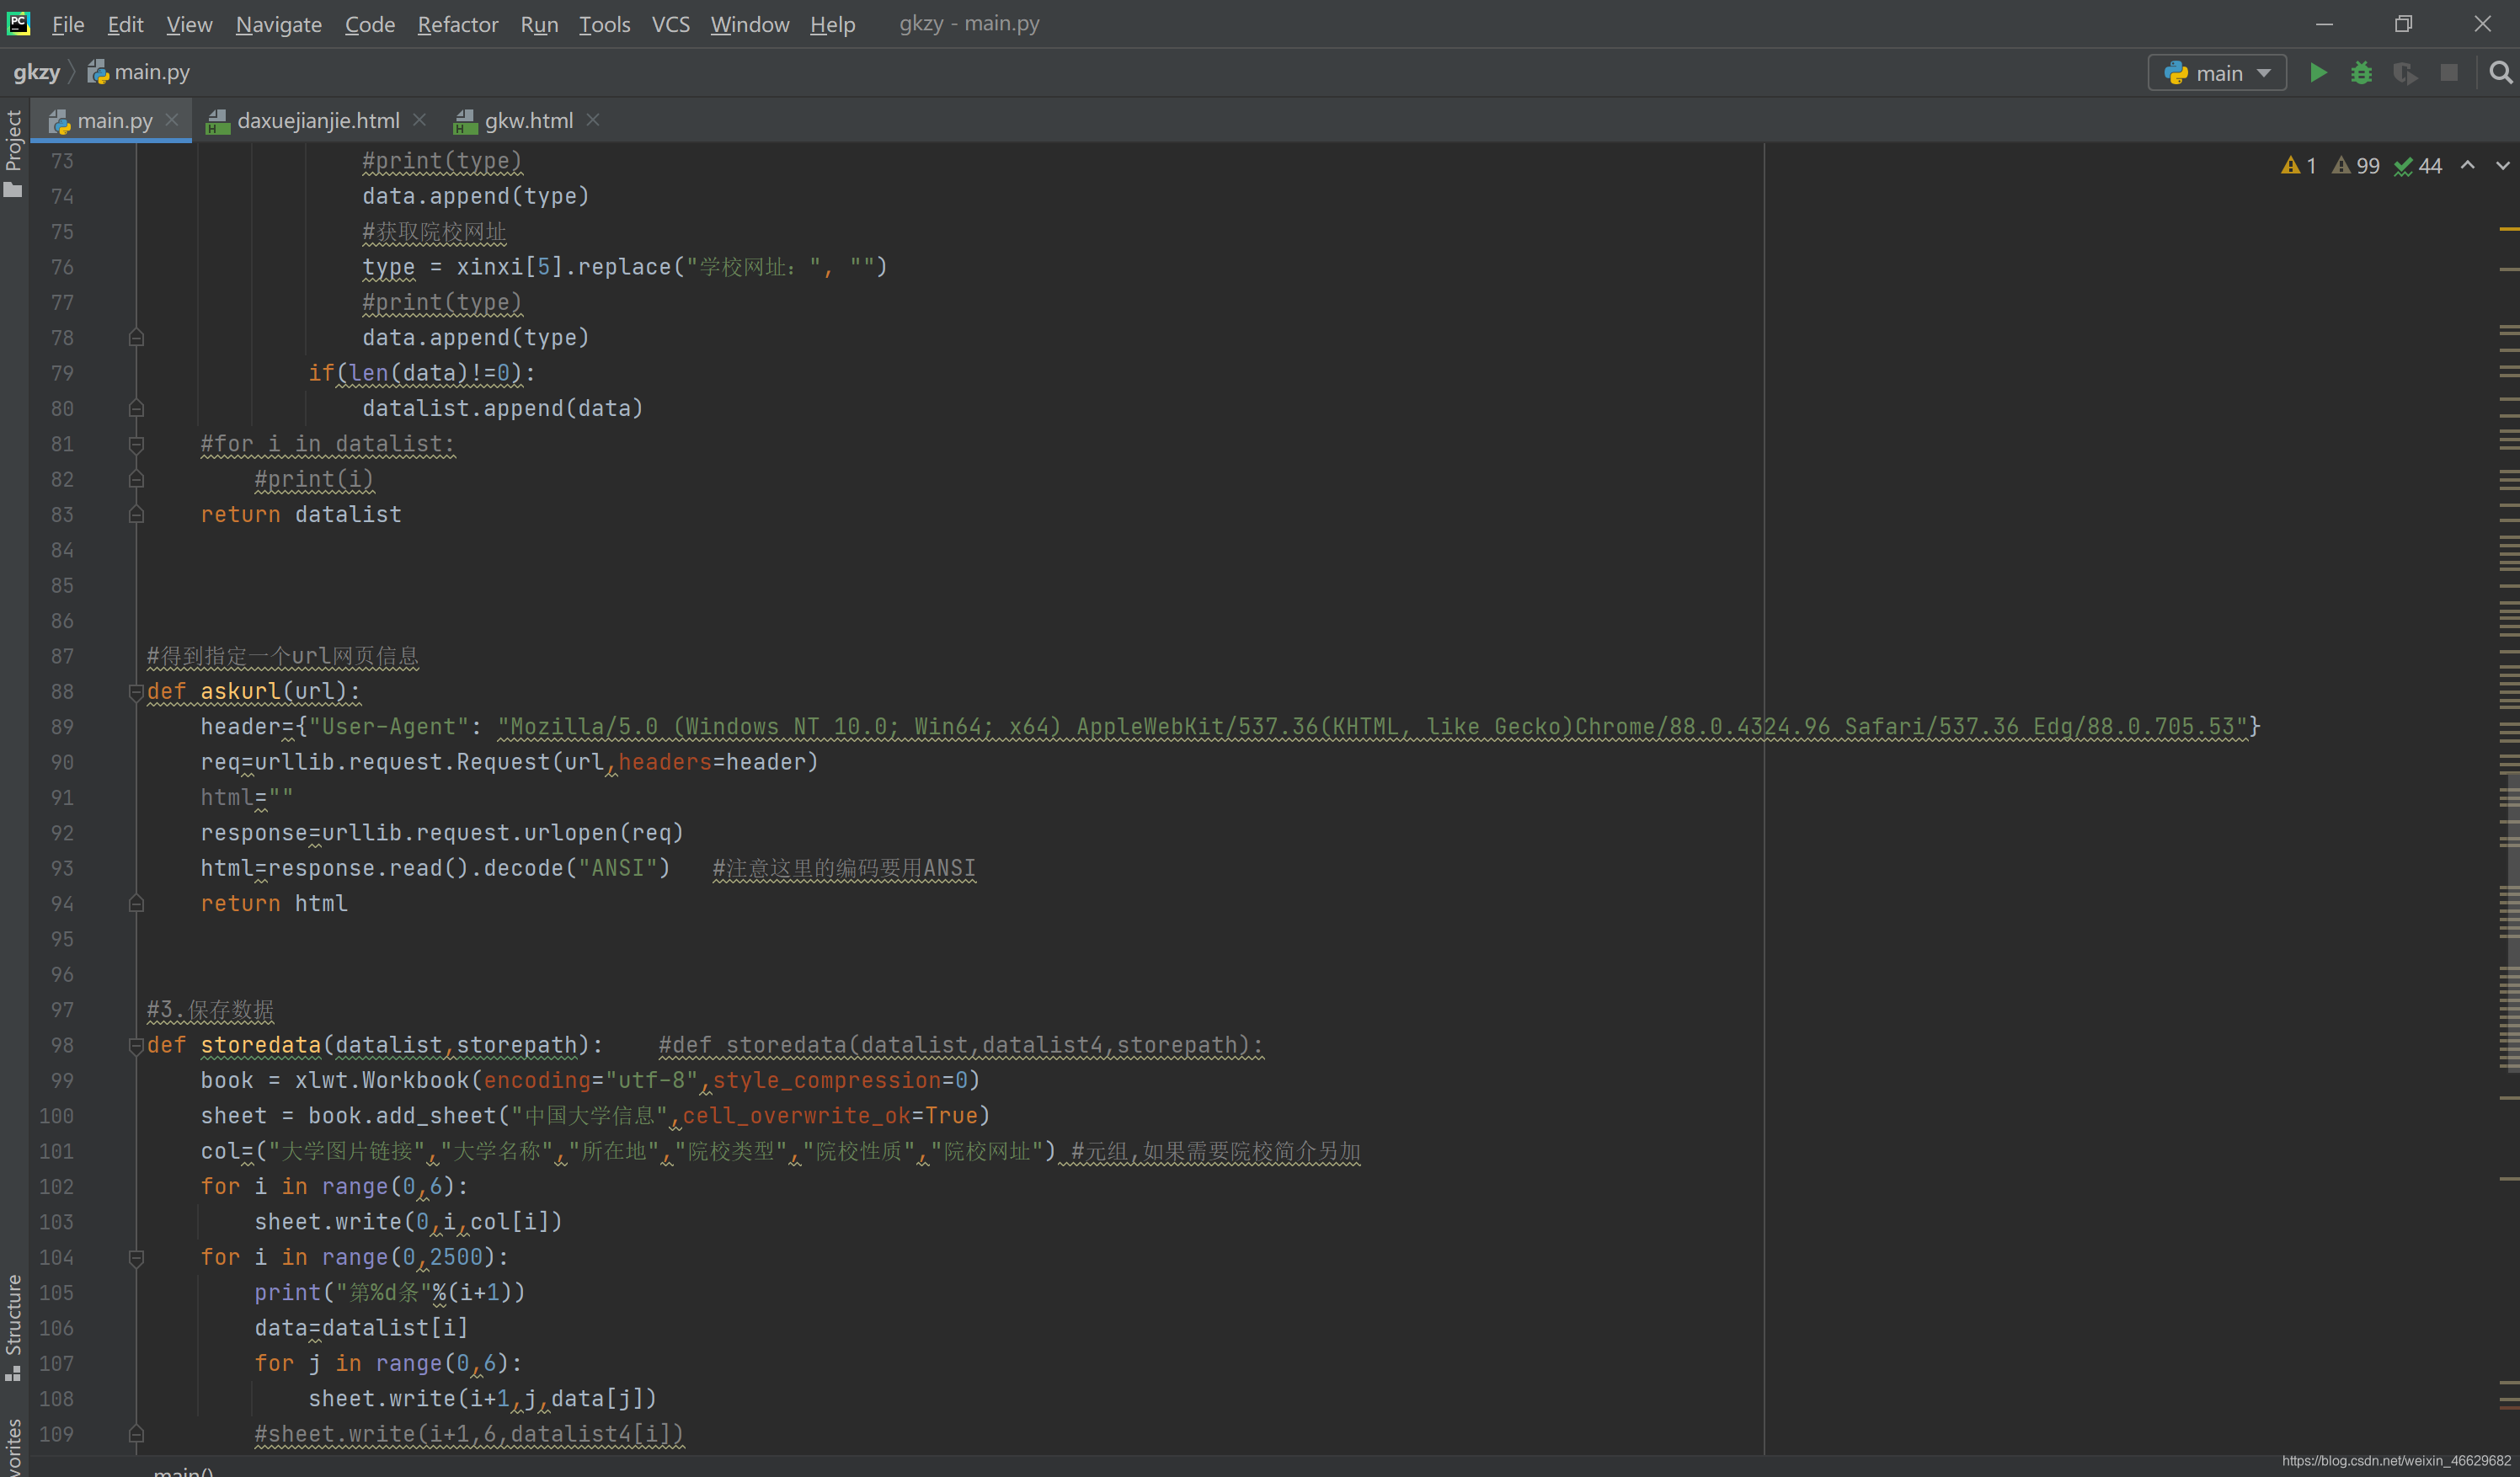Click 'data=datalist[i]' line

point(361,1328)
